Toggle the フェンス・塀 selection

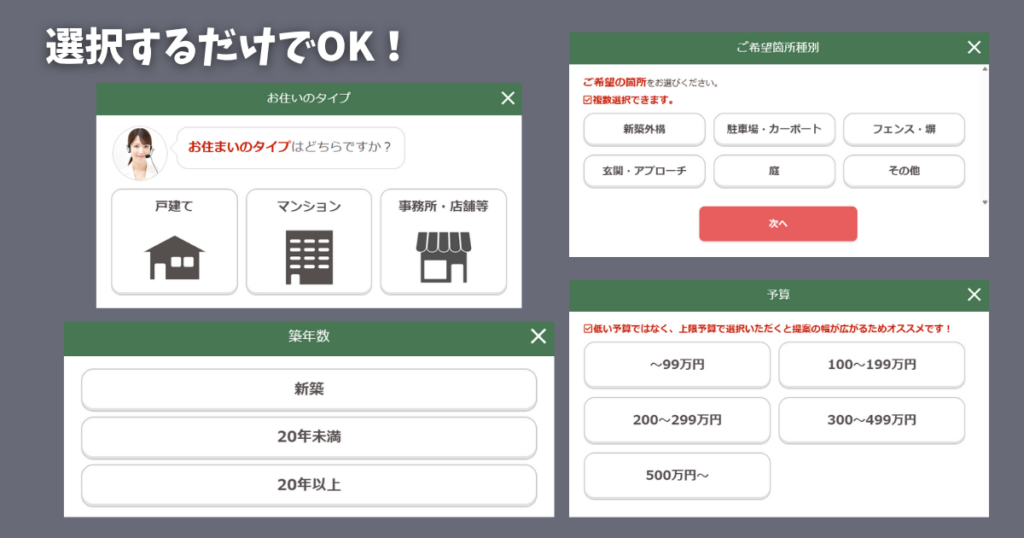point(904,129)
